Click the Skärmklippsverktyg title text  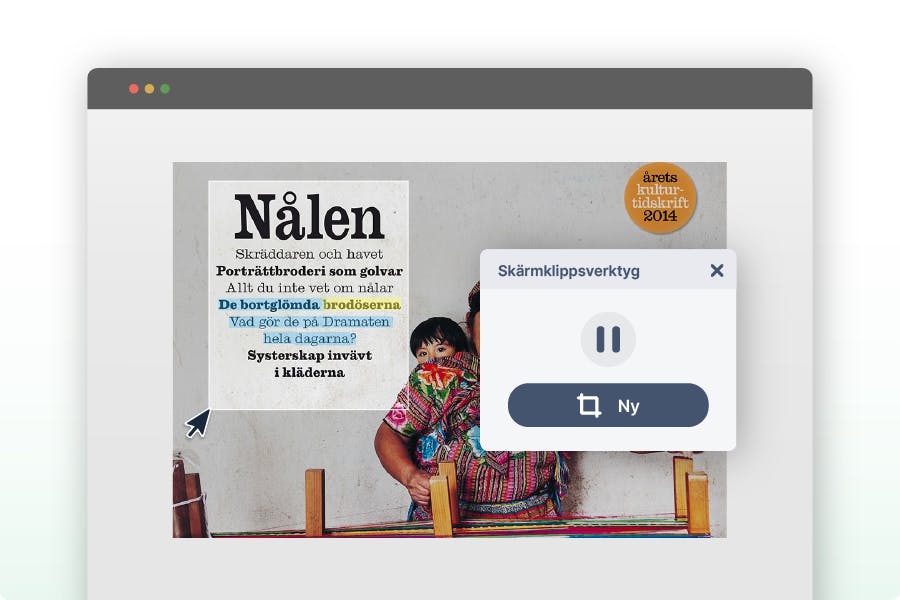(568, 271)
